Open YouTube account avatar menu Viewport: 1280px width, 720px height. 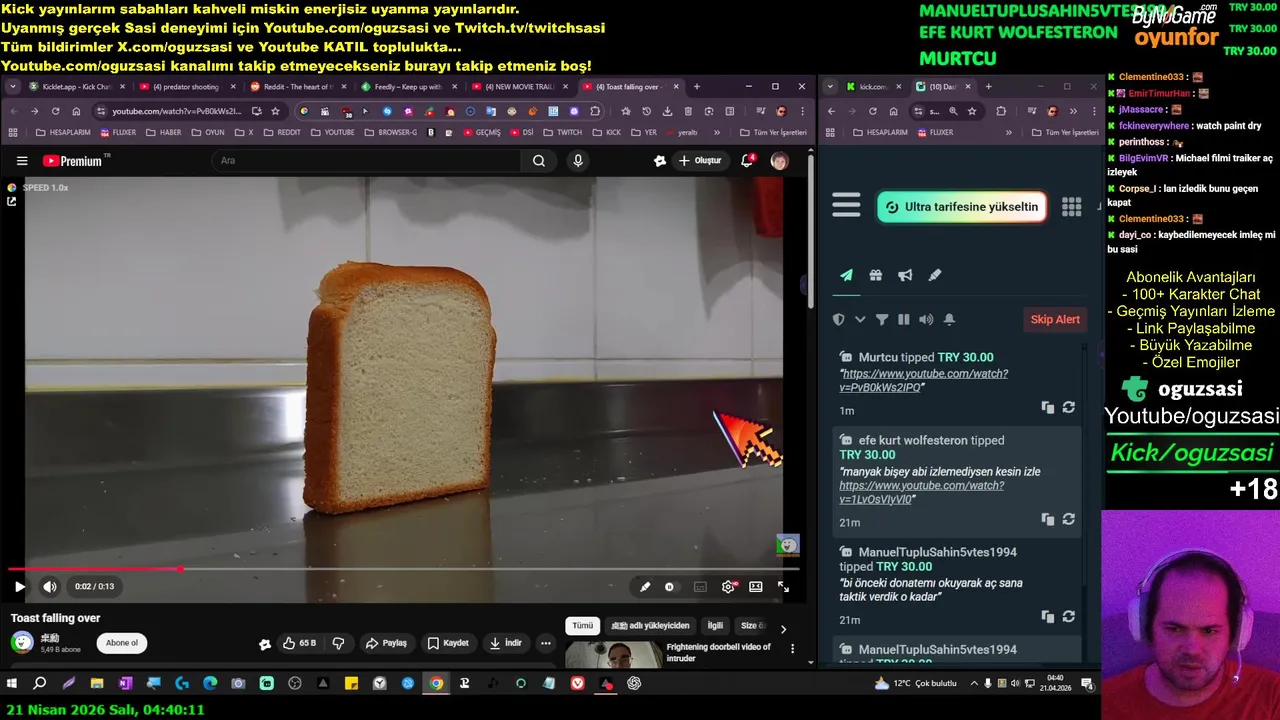779,161
